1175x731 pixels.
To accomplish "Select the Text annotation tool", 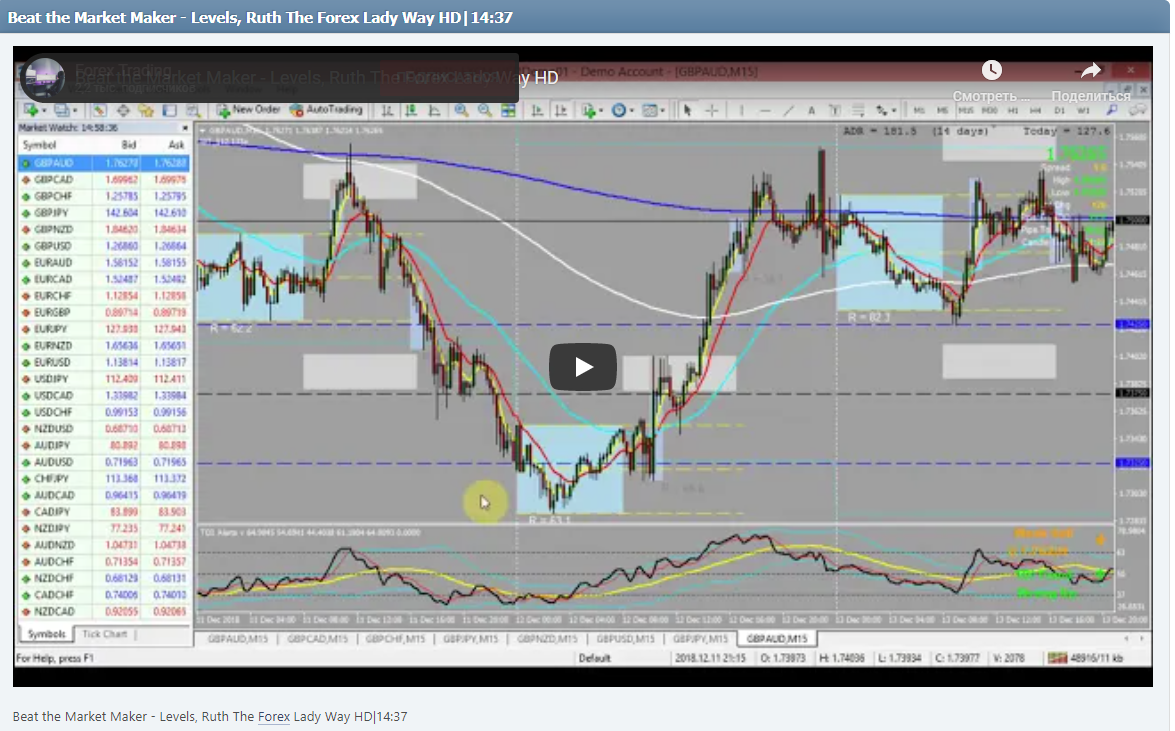I will coord(812,111).
